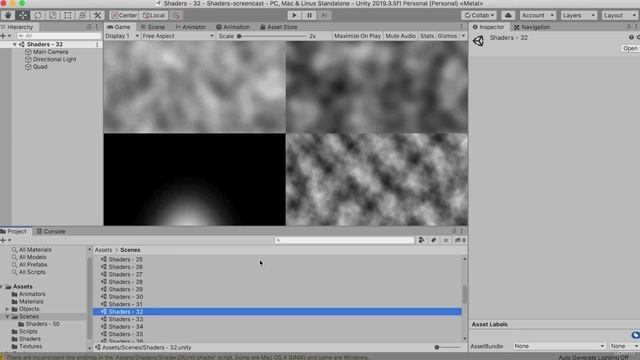The height and width of the screenshot is (360, 640).
Task: Toggle Mute Audio in Game view
Action: 400,36
